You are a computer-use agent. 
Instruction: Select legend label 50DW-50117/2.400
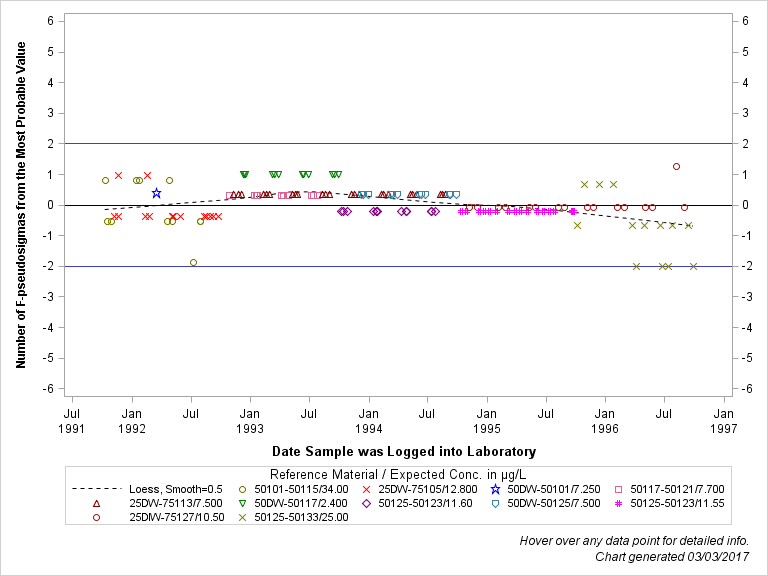[301, 504]
